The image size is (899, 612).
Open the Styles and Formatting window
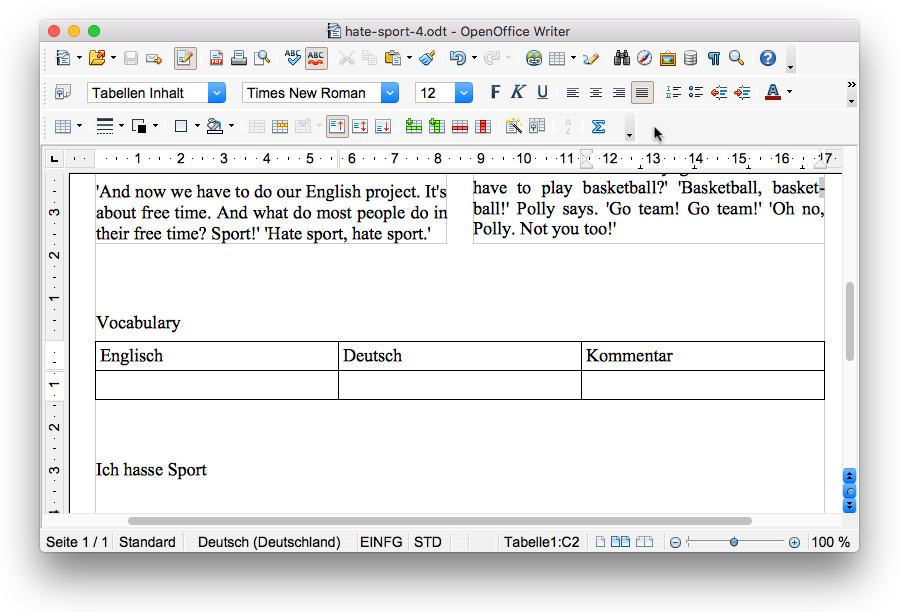pyautogui.click(x=62, y=92)
